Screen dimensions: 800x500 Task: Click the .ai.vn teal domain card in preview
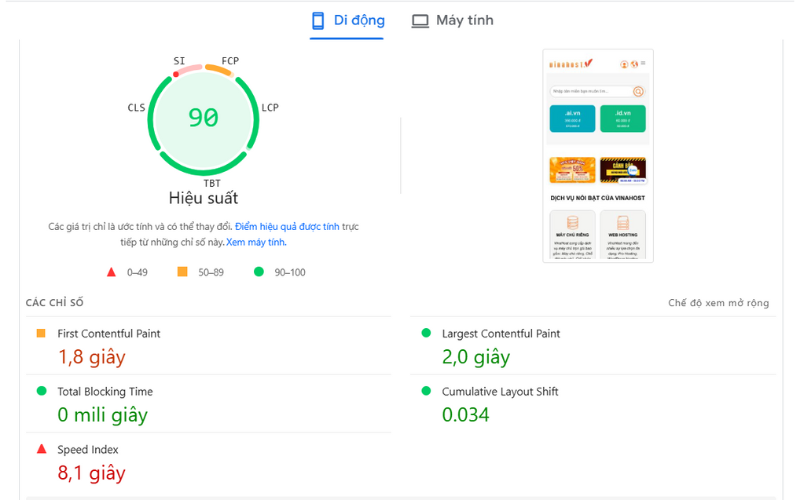coord(572,119)
